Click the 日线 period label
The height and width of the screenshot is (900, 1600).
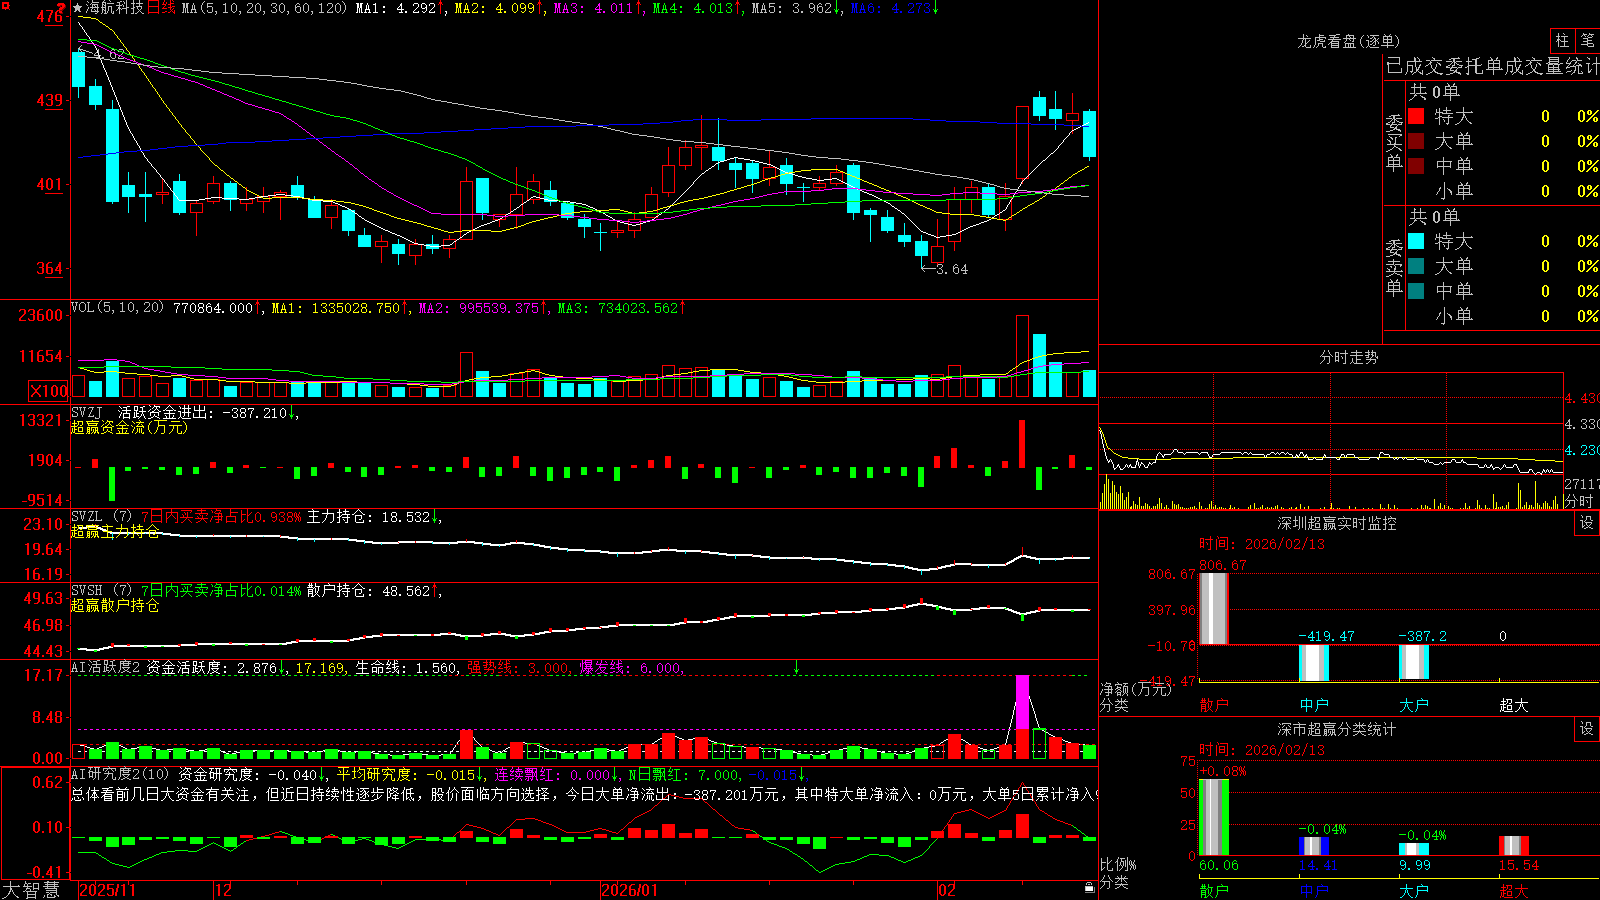pos(161,8)
